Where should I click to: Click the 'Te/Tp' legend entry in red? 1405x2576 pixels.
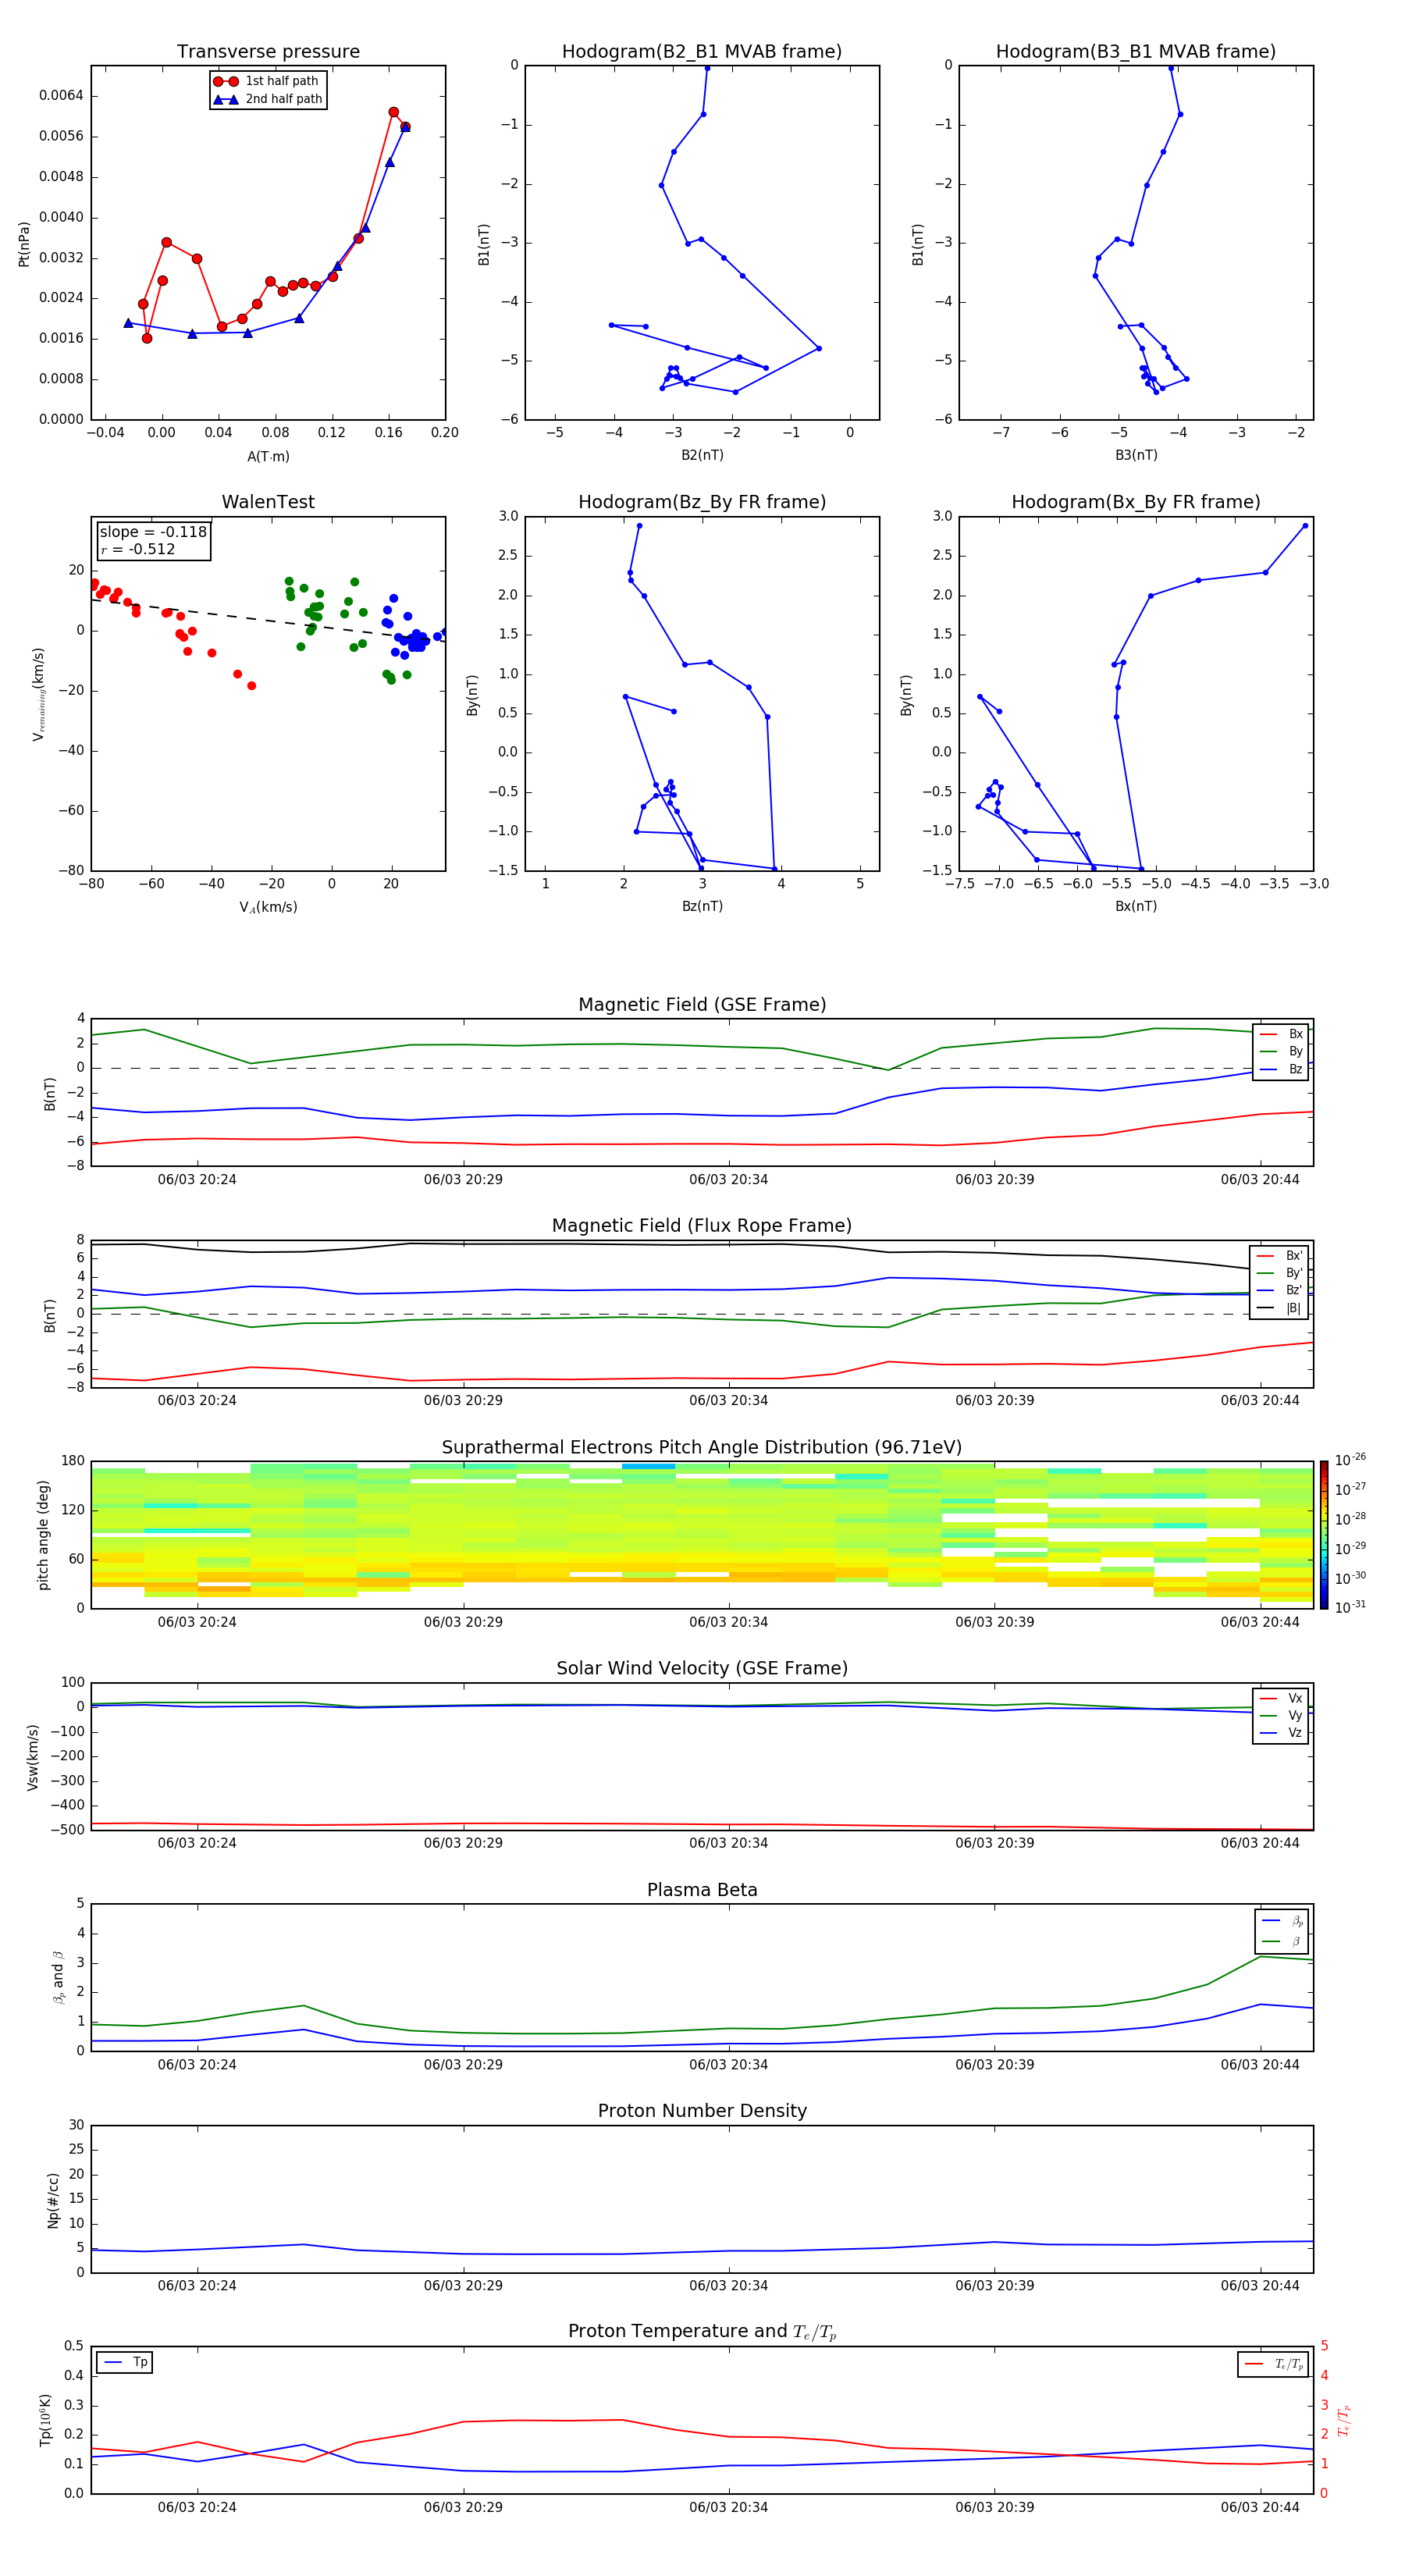[1274, 2364]
